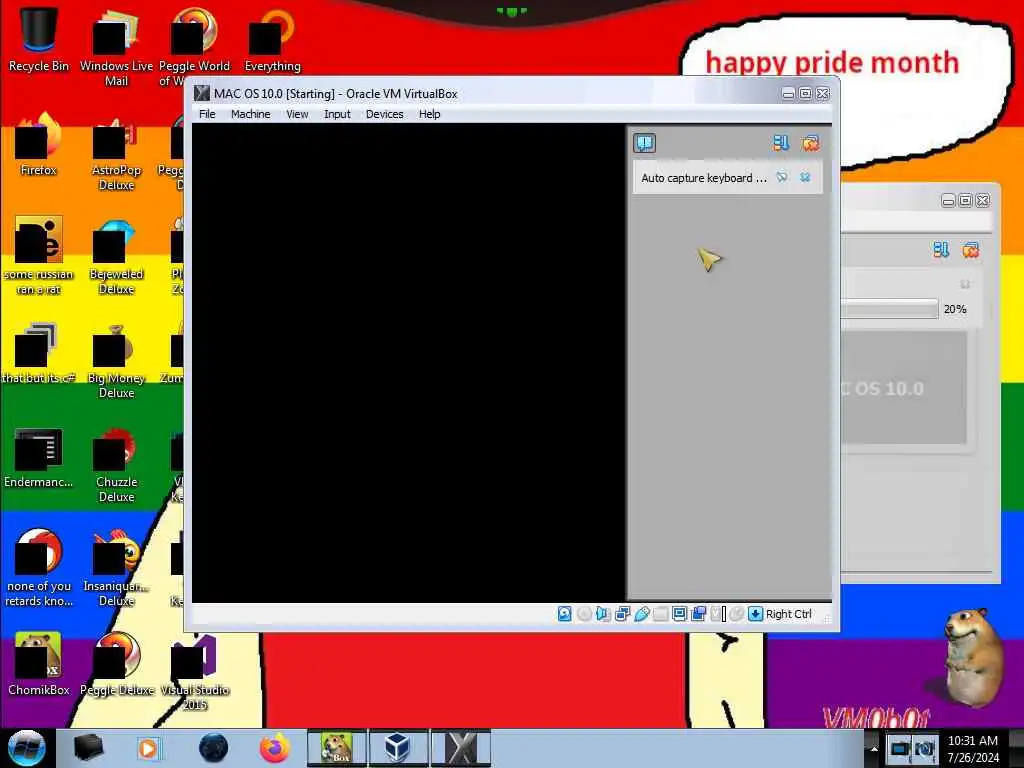Select the Visual Studio 2015 desktop icon
Image resolution: width=1024 pixels, height=768 pixels.
[x=195, y=673]
